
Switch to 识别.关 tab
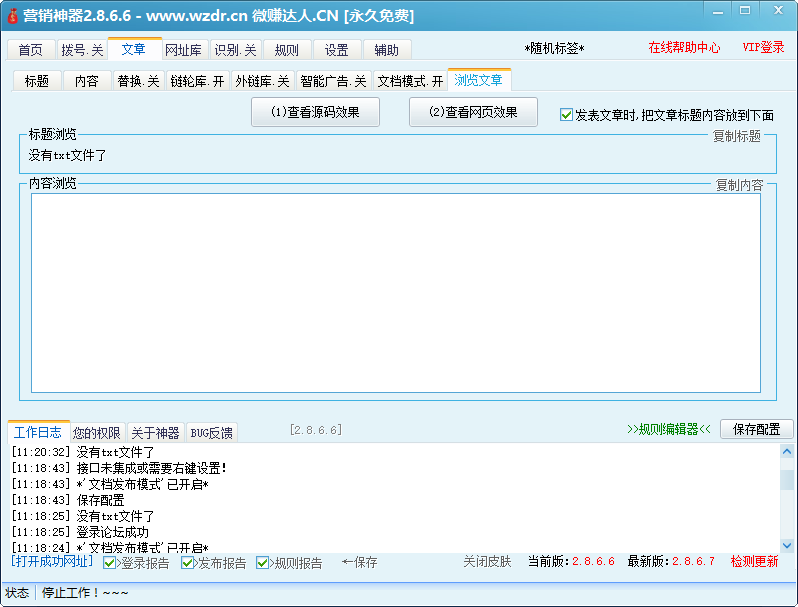[236, 50]
